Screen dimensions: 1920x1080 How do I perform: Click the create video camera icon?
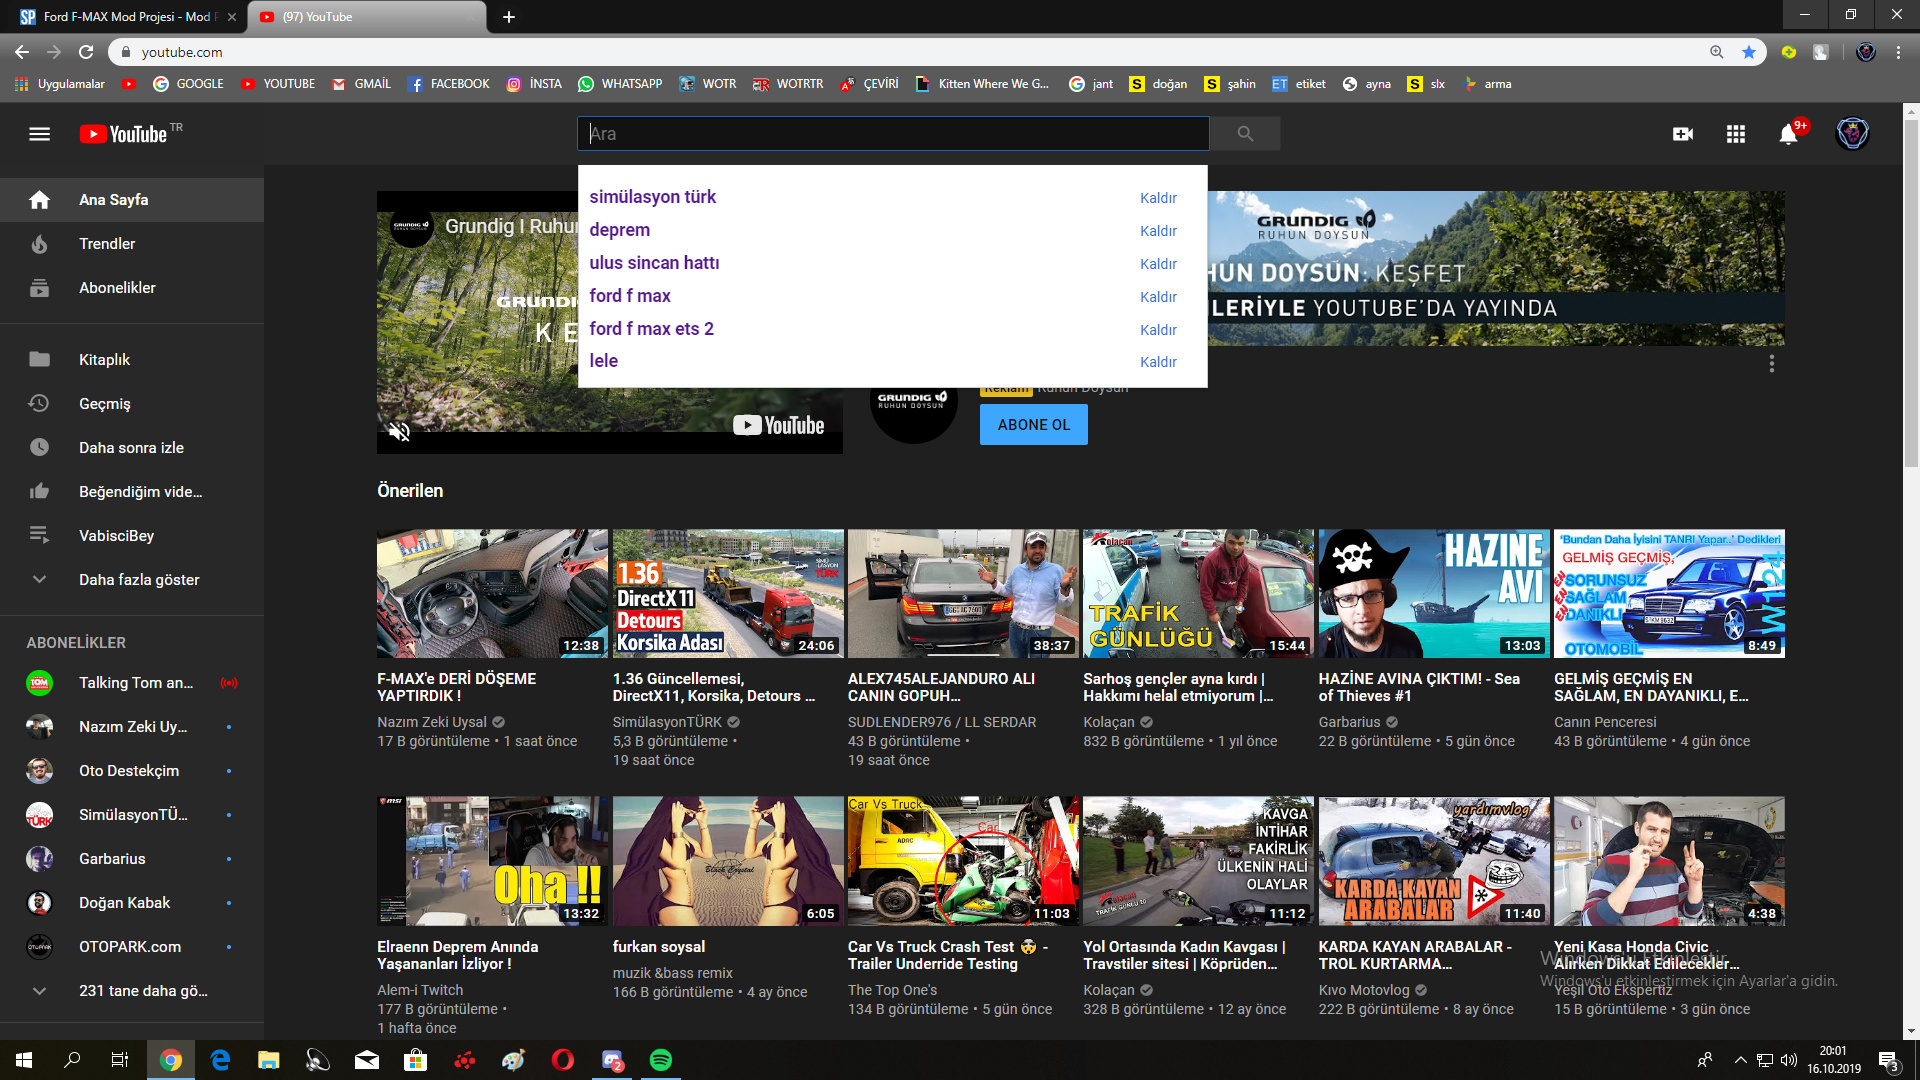[x=1683, y=134]
